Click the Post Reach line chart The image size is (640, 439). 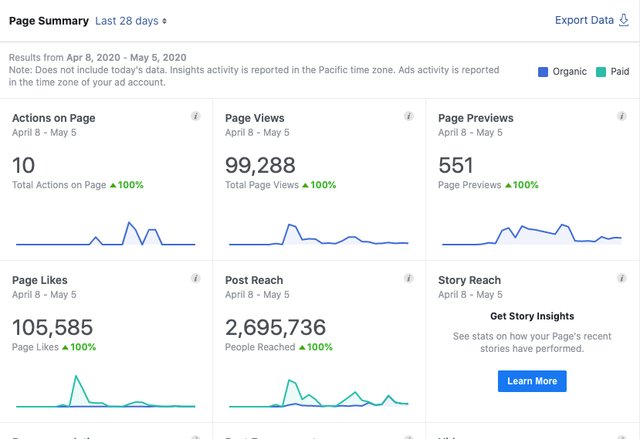[319, 393]
